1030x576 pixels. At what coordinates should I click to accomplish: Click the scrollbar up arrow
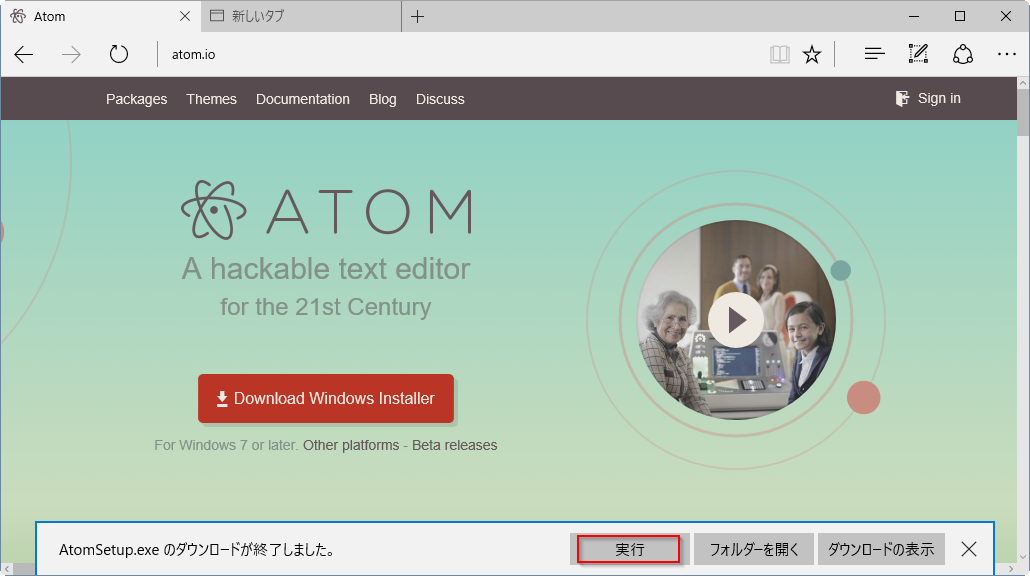coord(1023,83)
